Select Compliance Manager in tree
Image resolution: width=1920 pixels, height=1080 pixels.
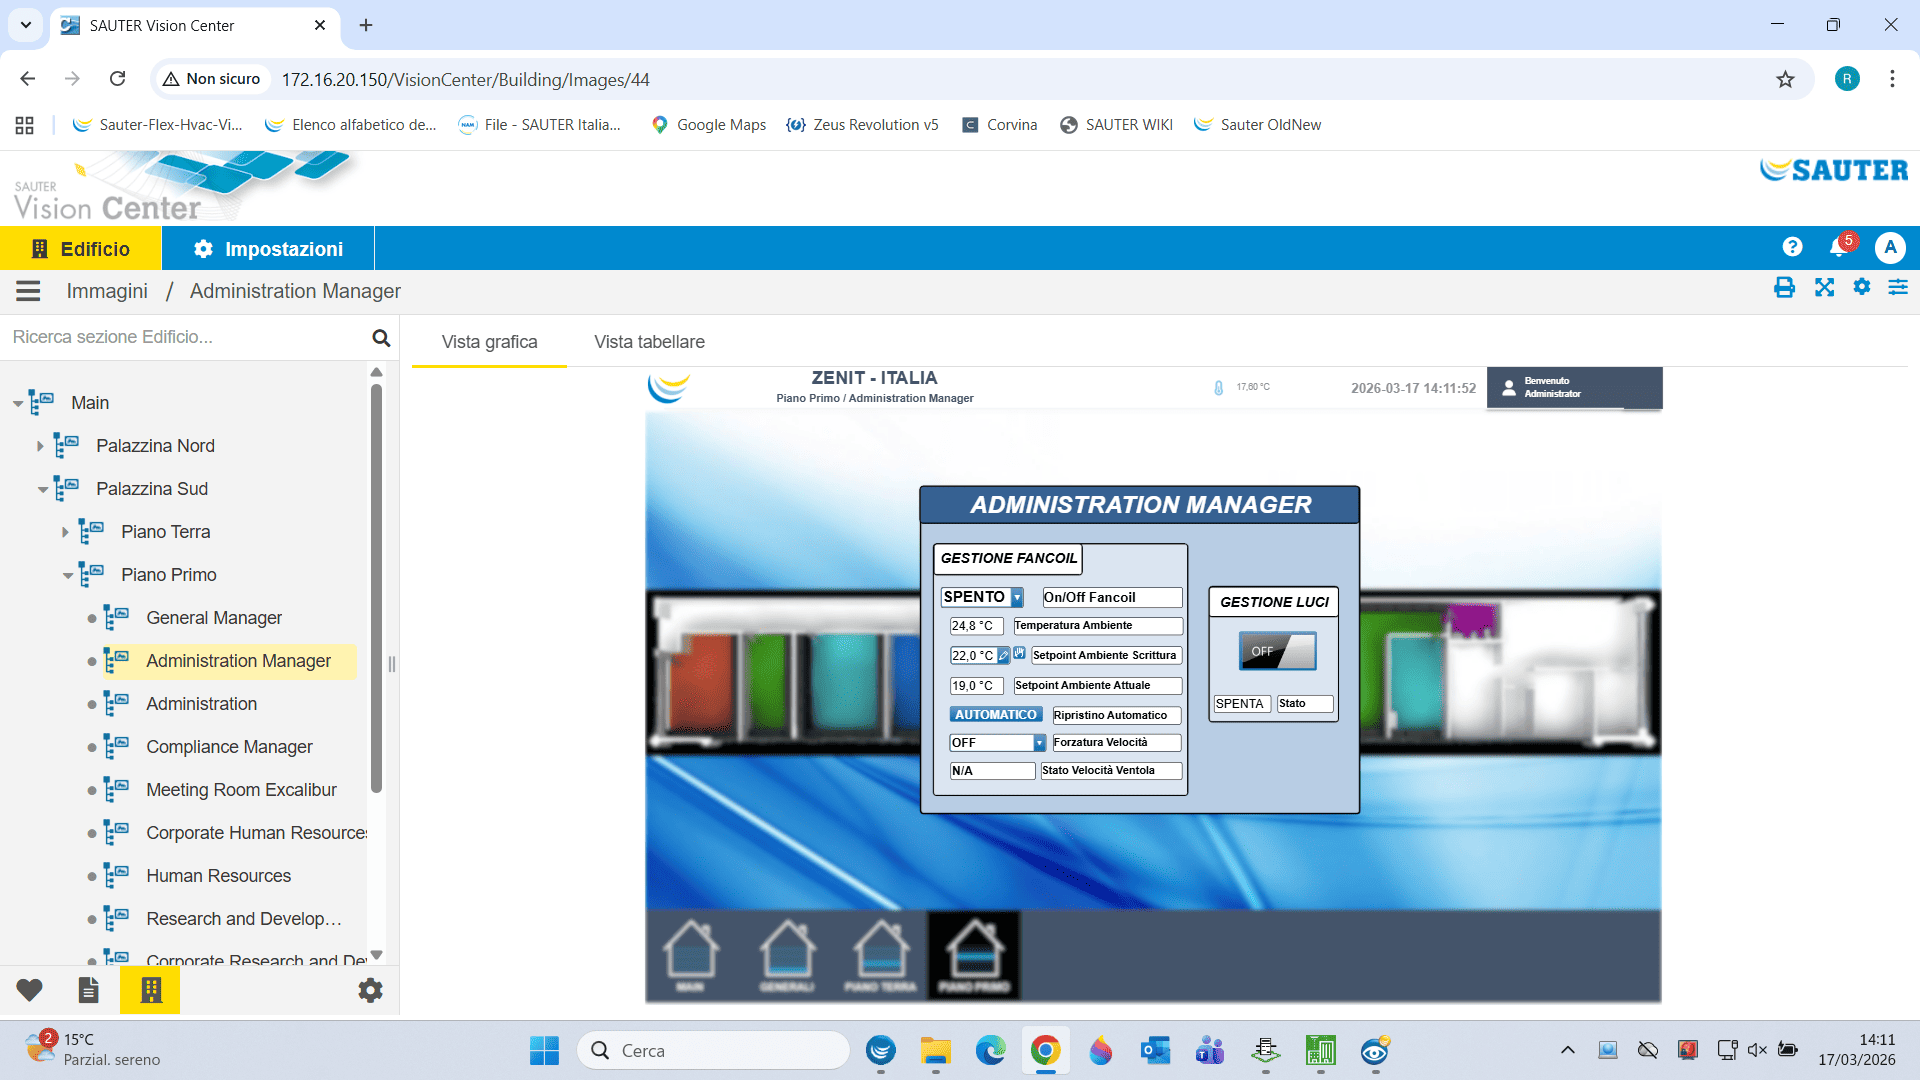(229, 747)
